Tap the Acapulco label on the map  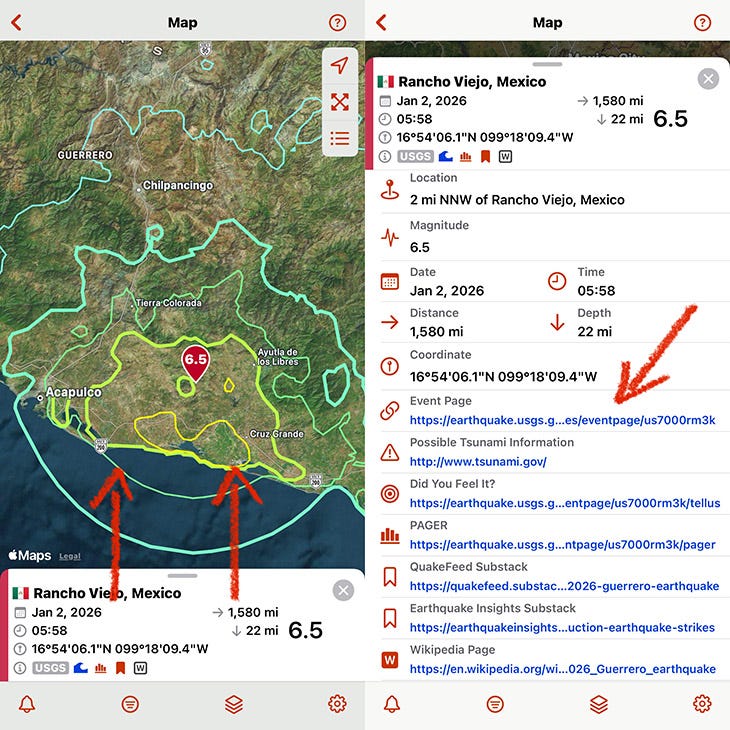(73, 392)
